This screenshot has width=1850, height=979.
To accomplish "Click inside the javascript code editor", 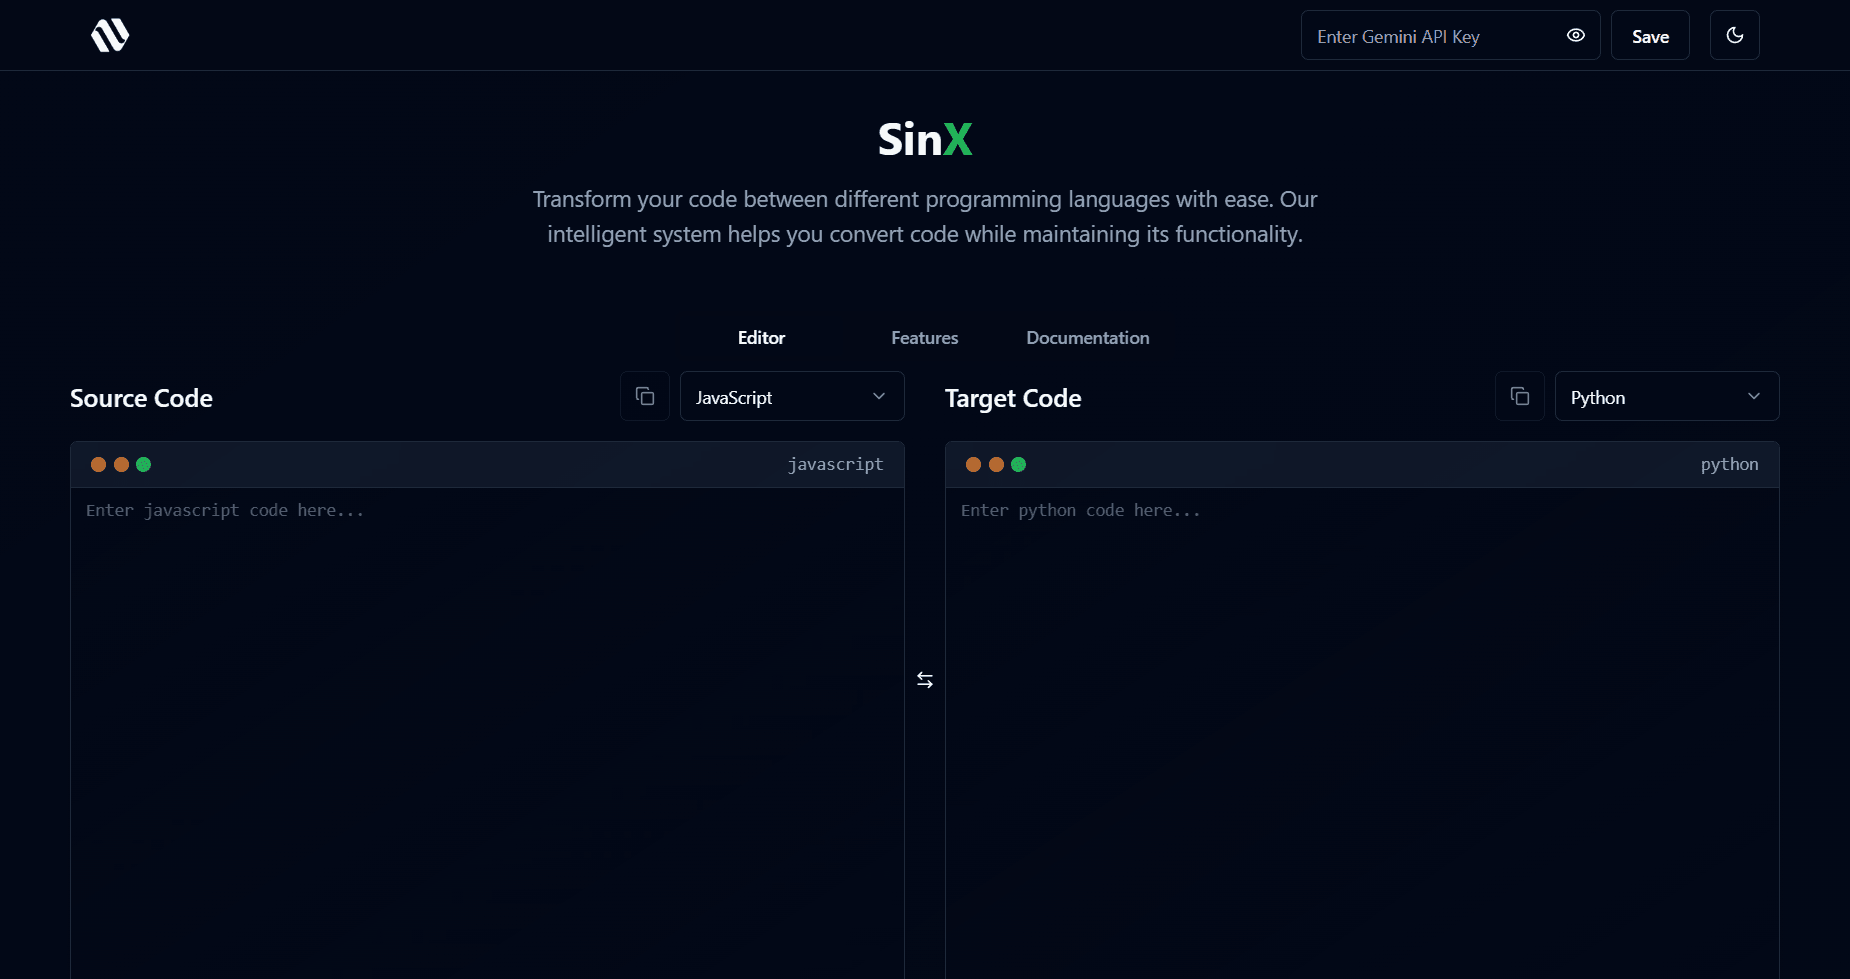I will pyautogui.click(x=487, y=733).
